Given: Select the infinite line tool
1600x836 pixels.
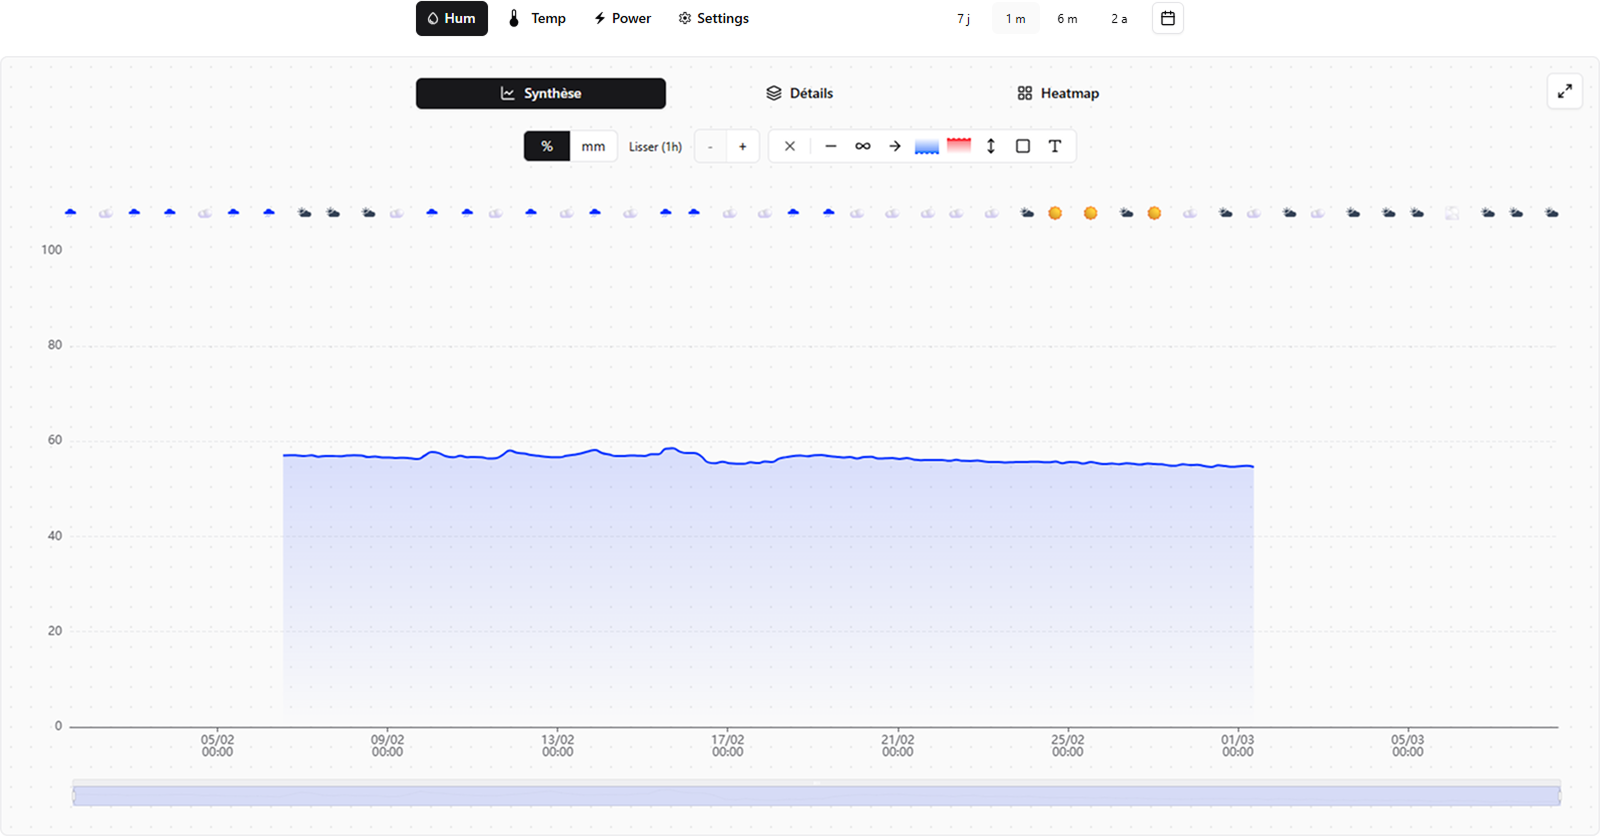Looking at the screenshot, I should [862, 146].
